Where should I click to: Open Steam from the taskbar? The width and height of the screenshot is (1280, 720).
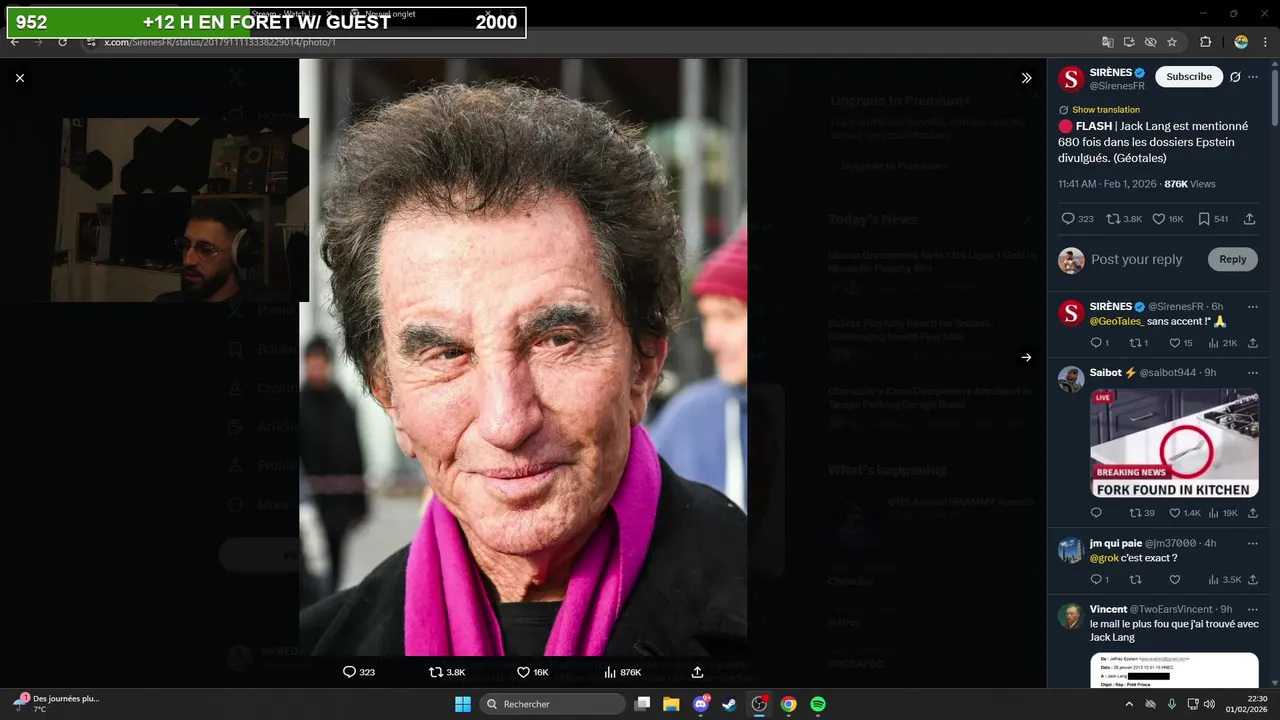(x=730, y=704)
